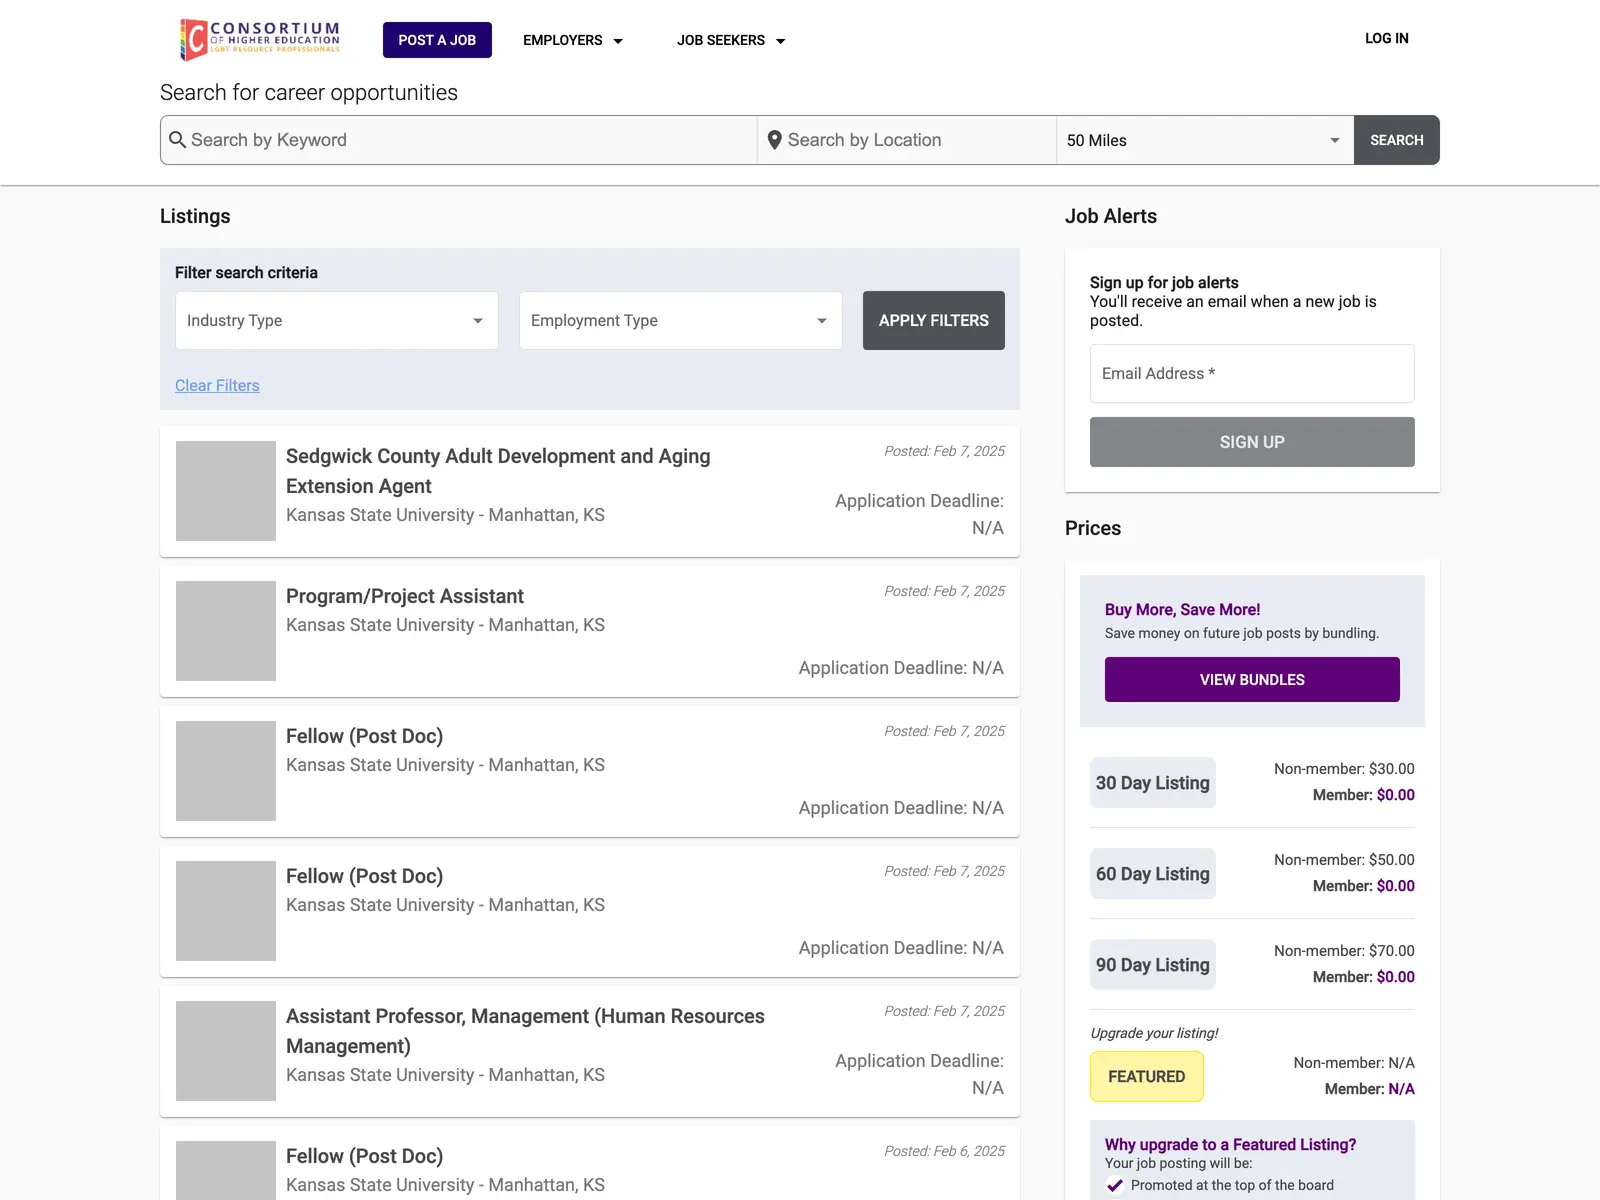This screenshot has height=1200, width=1600.
Task: Click the checkmark beside Promoted at the top
Action: point(1114,1186)
